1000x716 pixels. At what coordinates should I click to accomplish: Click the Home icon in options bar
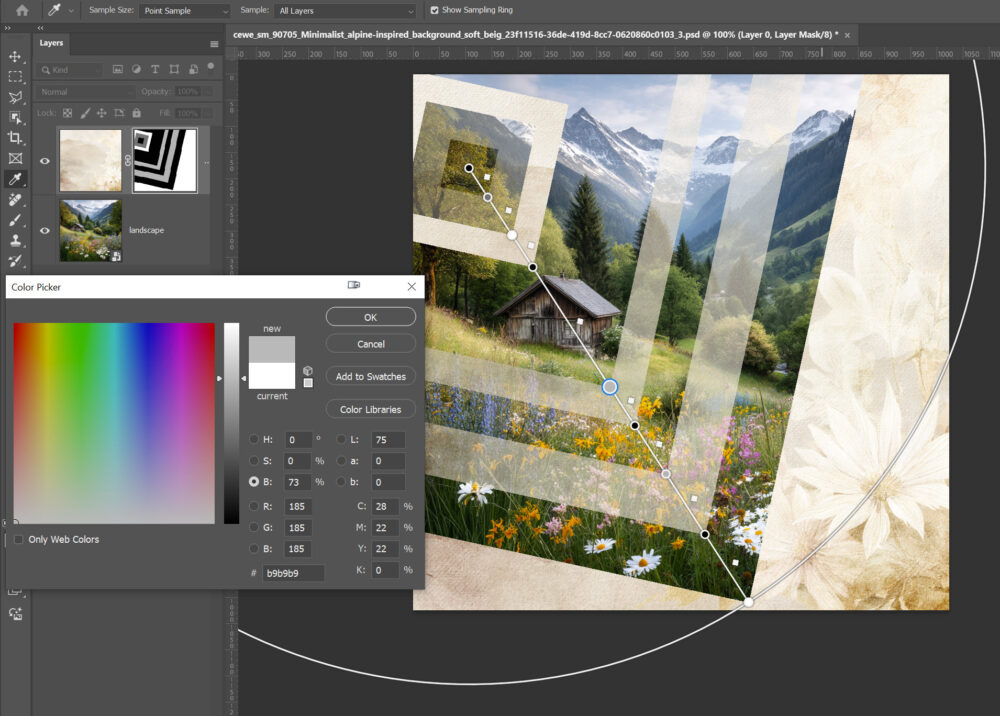point(21,10)
